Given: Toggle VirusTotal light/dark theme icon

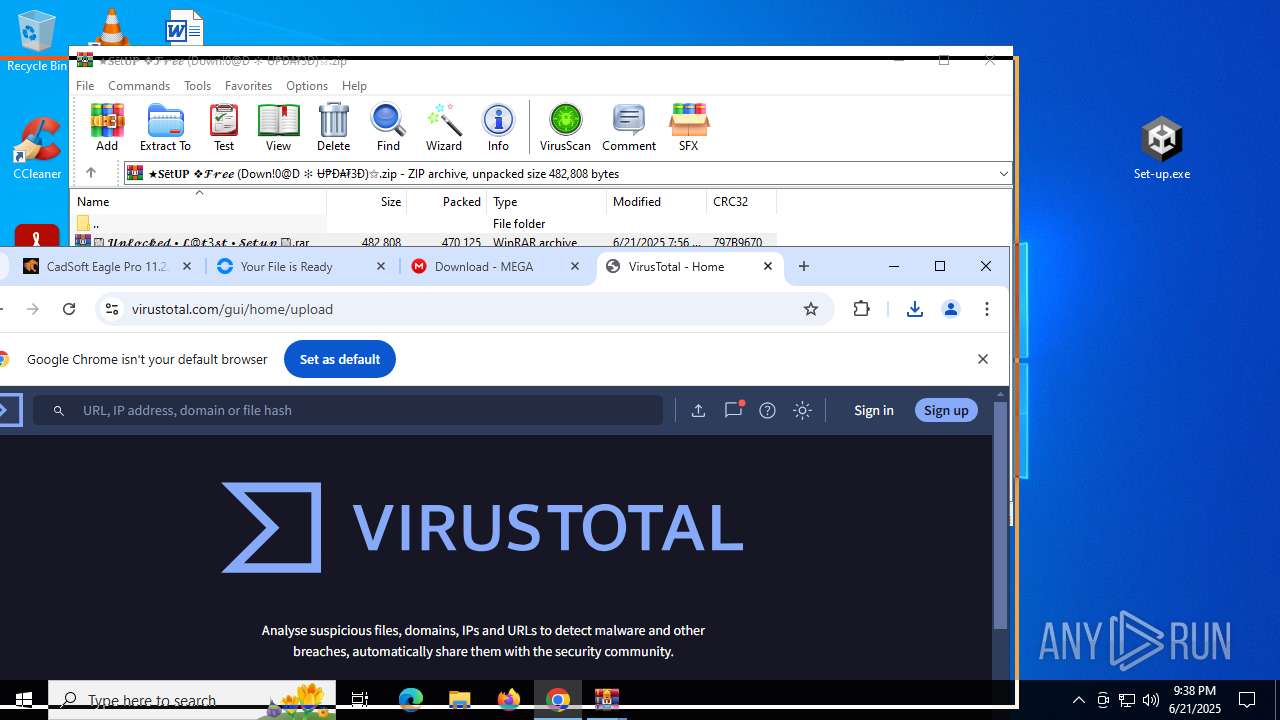Looking at the screenshot, I should [802, 410].
